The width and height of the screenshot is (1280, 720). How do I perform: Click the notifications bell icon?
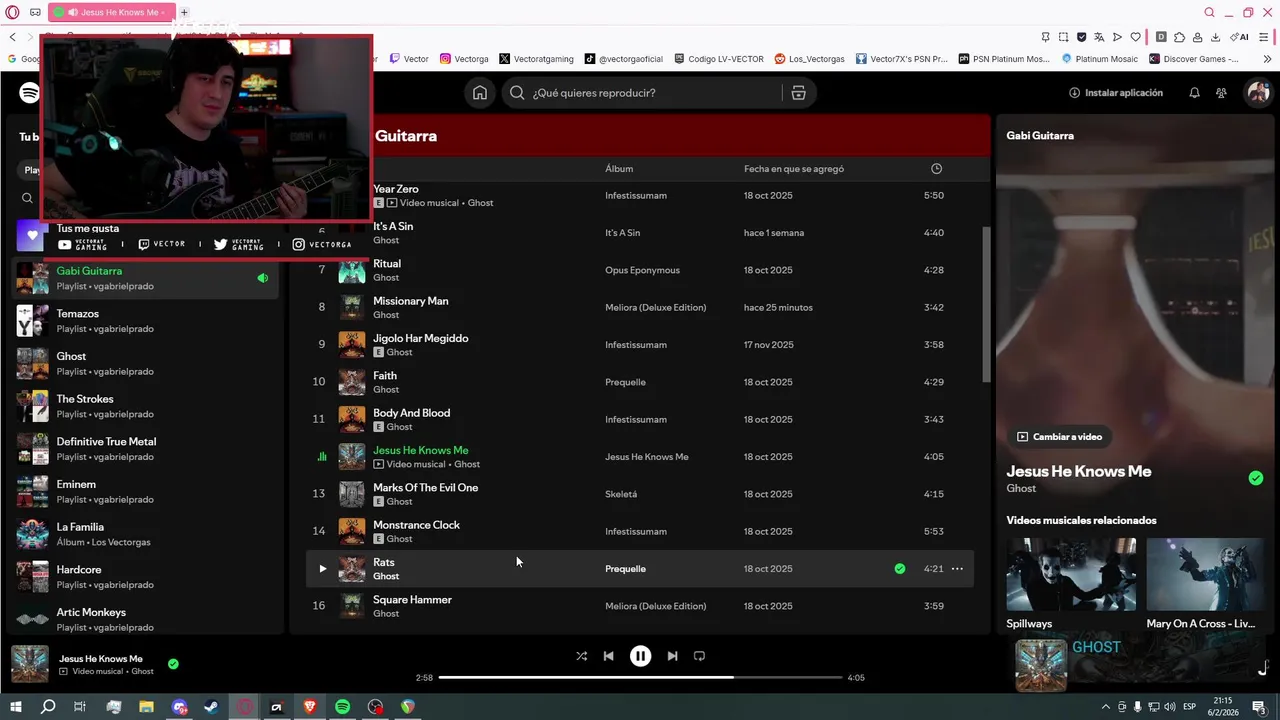tap(1194, 93)
